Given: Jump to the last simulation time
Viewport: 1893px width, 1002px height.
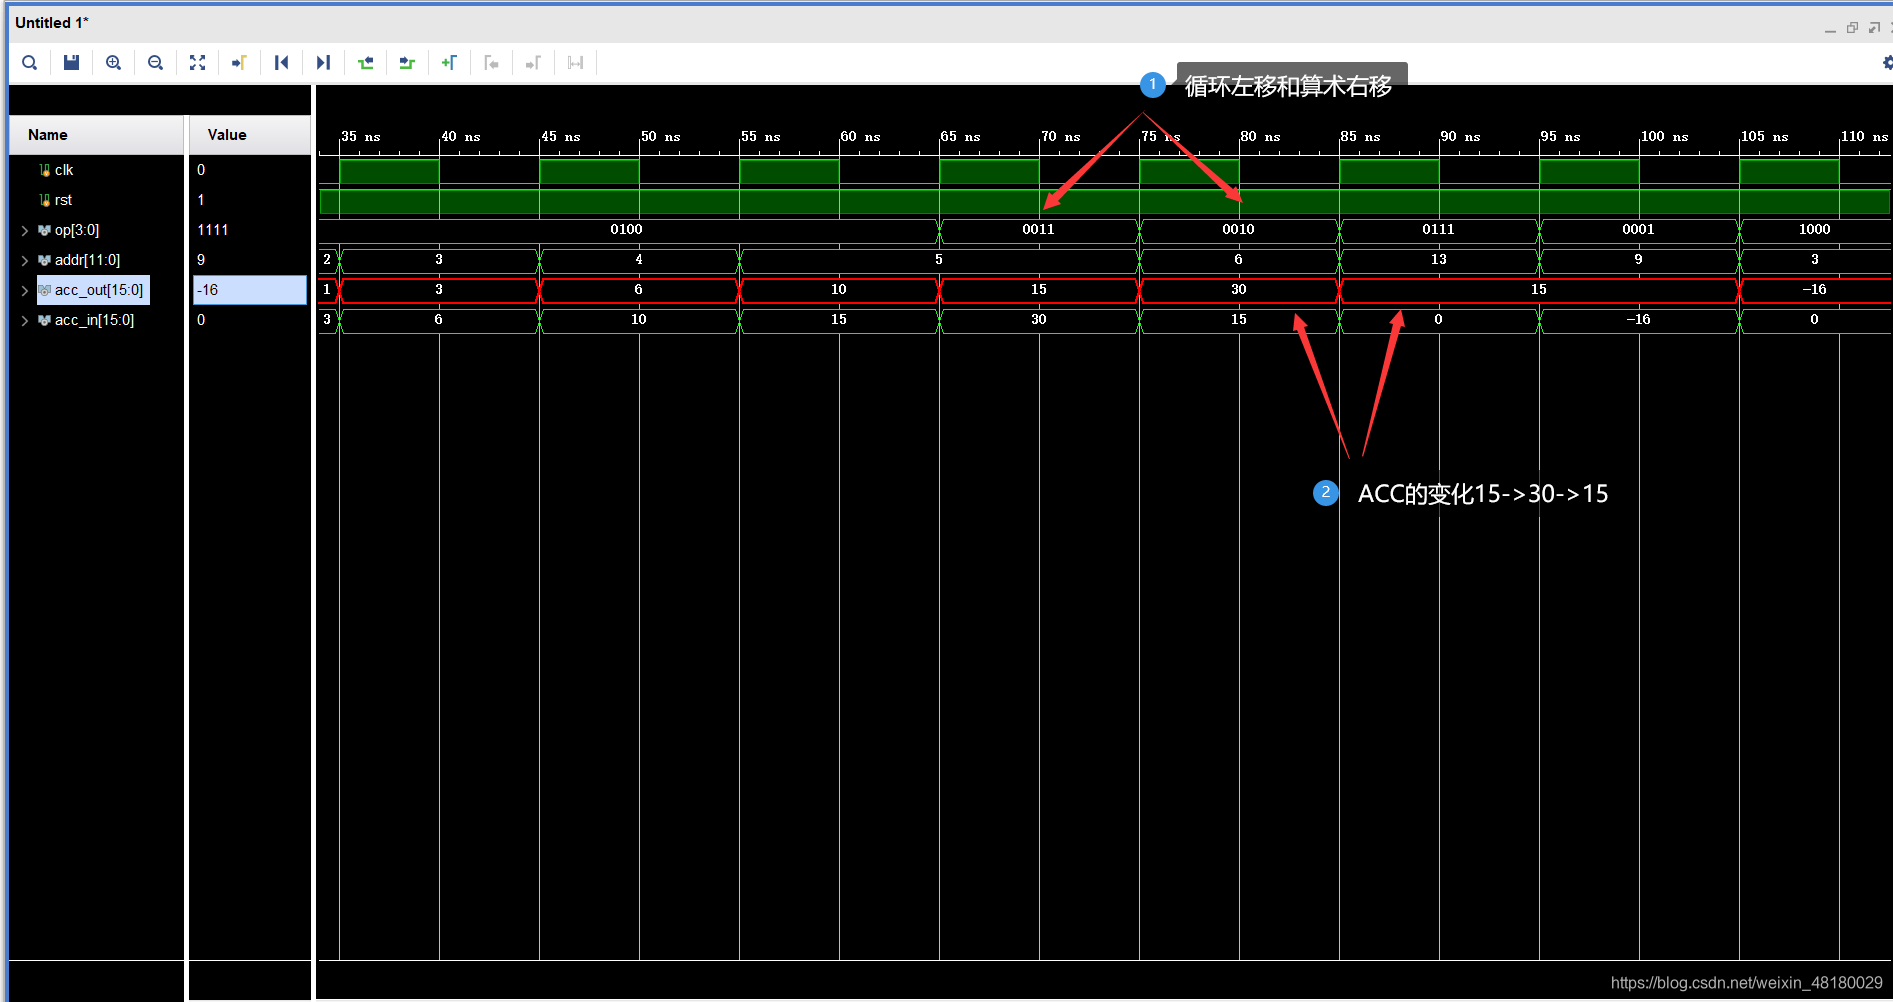Looking at the screenshot, I should (323, 63).
